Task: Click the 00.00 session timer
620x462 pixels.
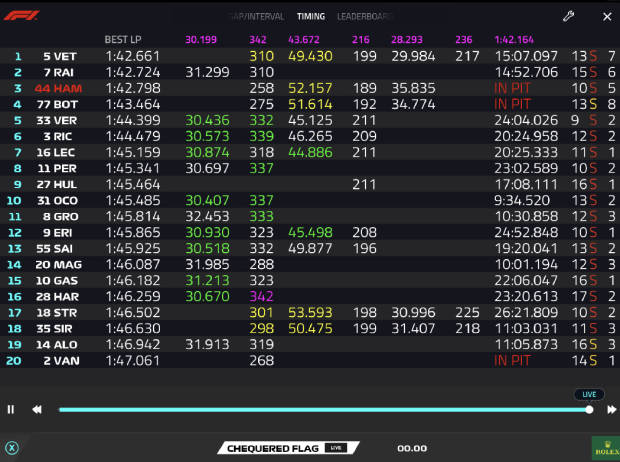Action: click(412, 448)
